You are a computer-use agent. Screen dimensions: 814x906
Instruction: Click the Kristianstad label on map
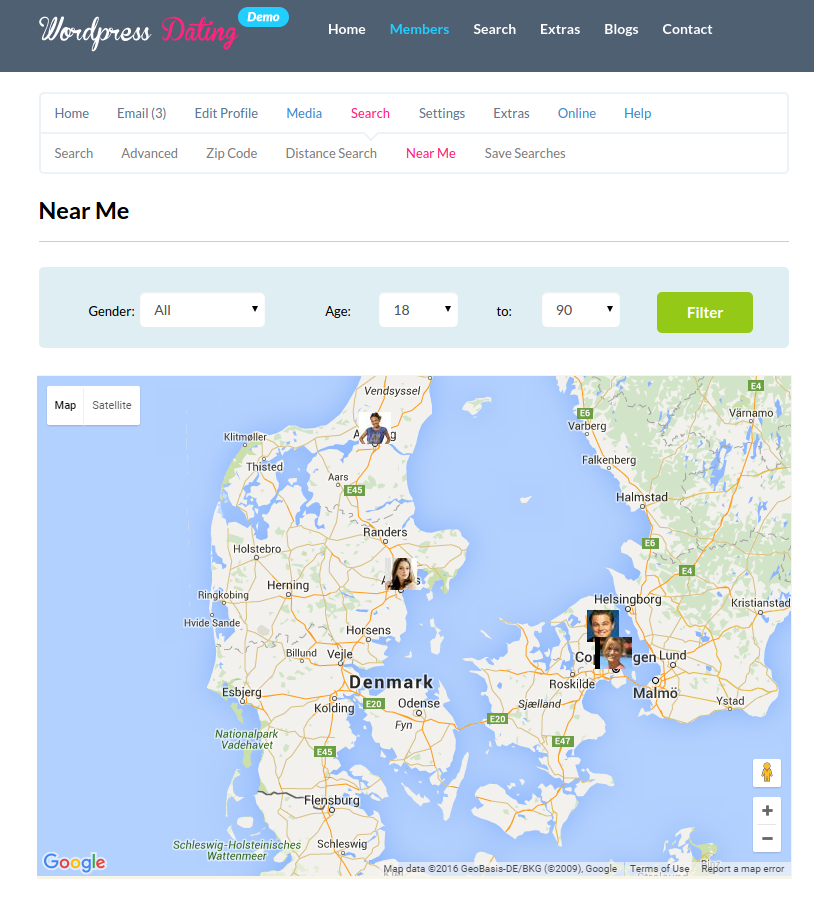click(761, 603)
